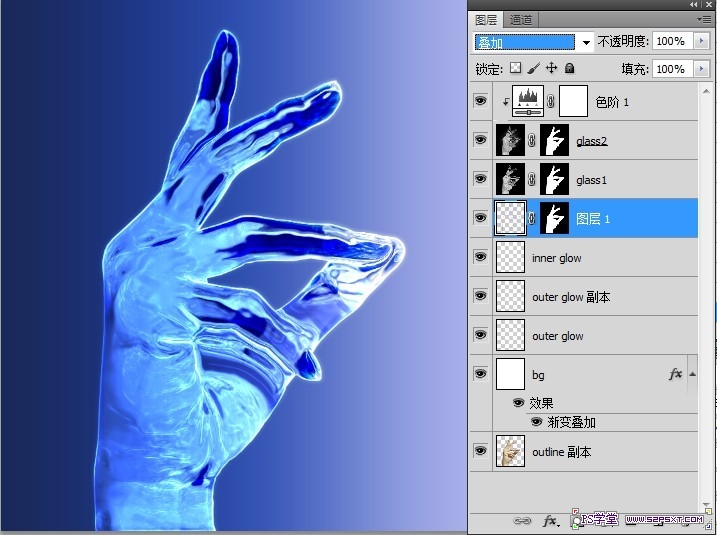The image size is (717, 535).
Task: Toggle the bg layer eye icon
Action: (x=480, y=374)
